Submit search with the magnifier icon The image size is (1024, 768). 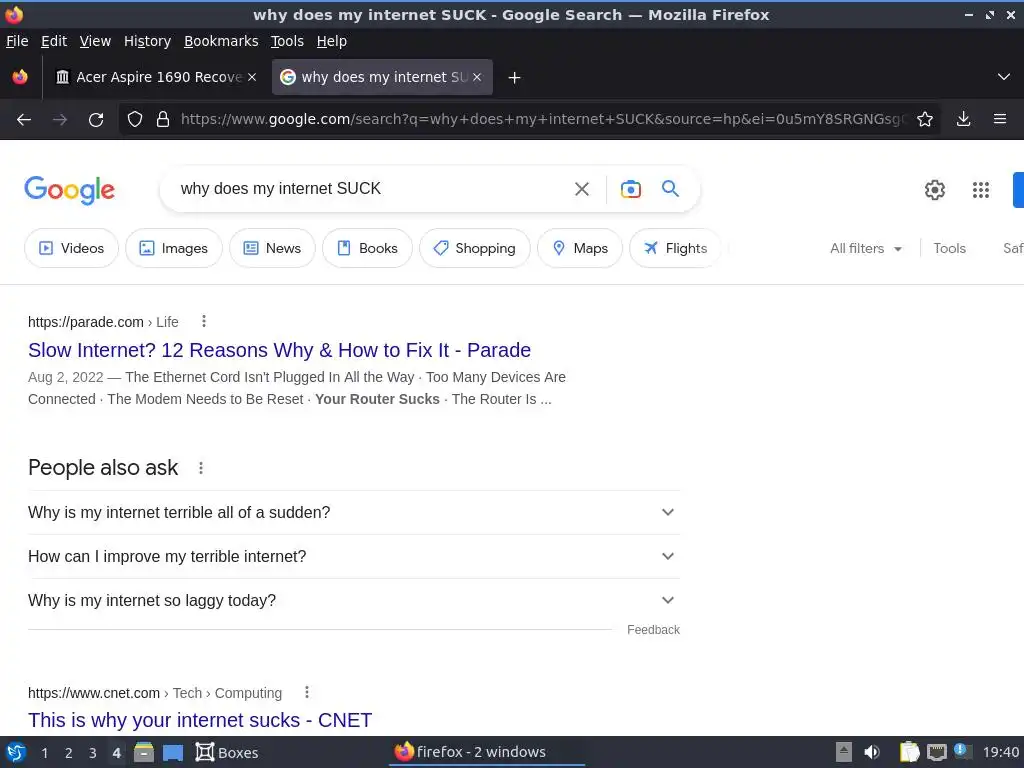tap(670, 189)
